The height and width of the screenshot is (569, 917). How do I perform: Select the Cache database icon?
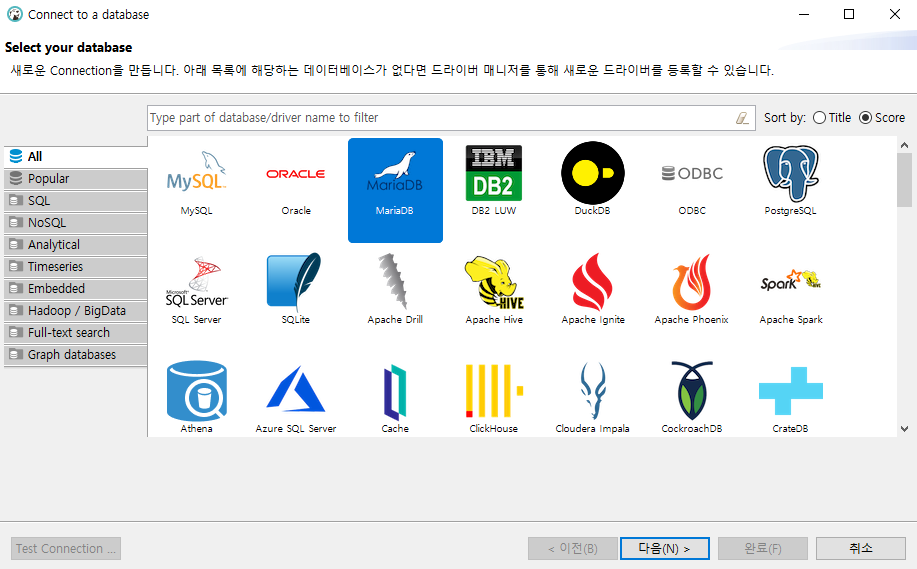(395, 392)
